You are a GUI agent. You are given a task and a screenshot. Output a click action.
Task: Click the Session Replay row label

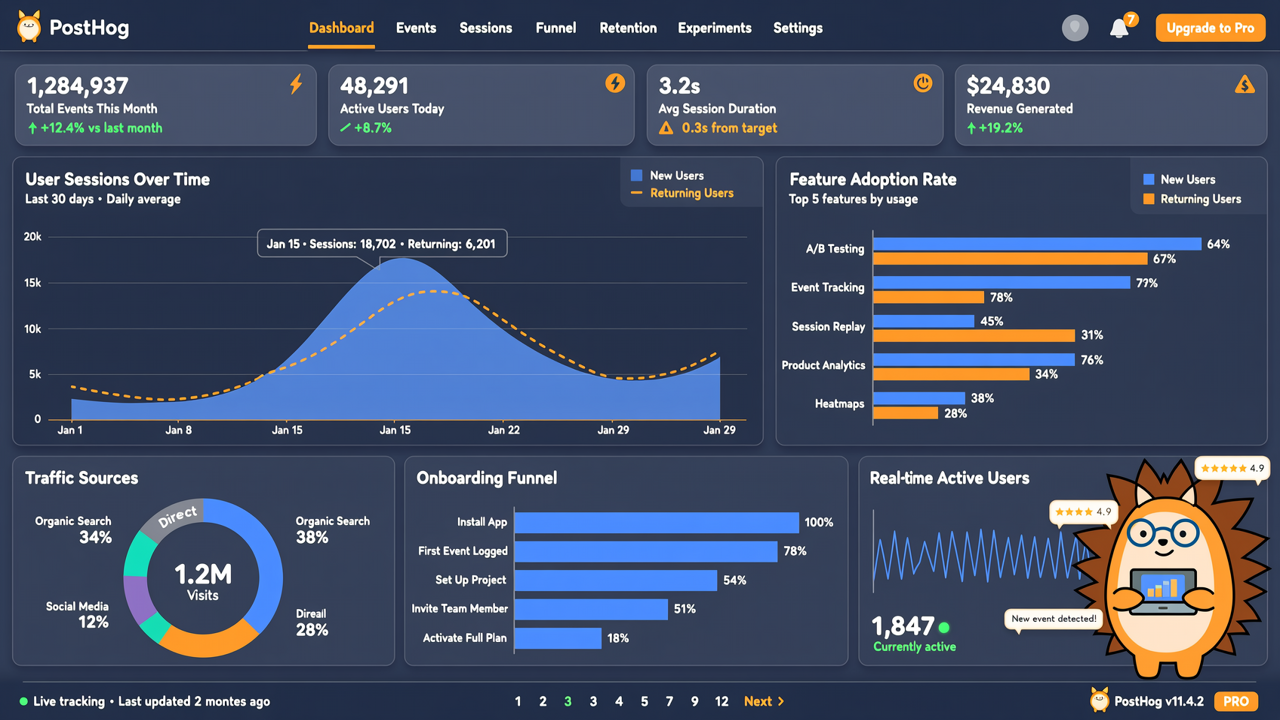tap(829, 326)
